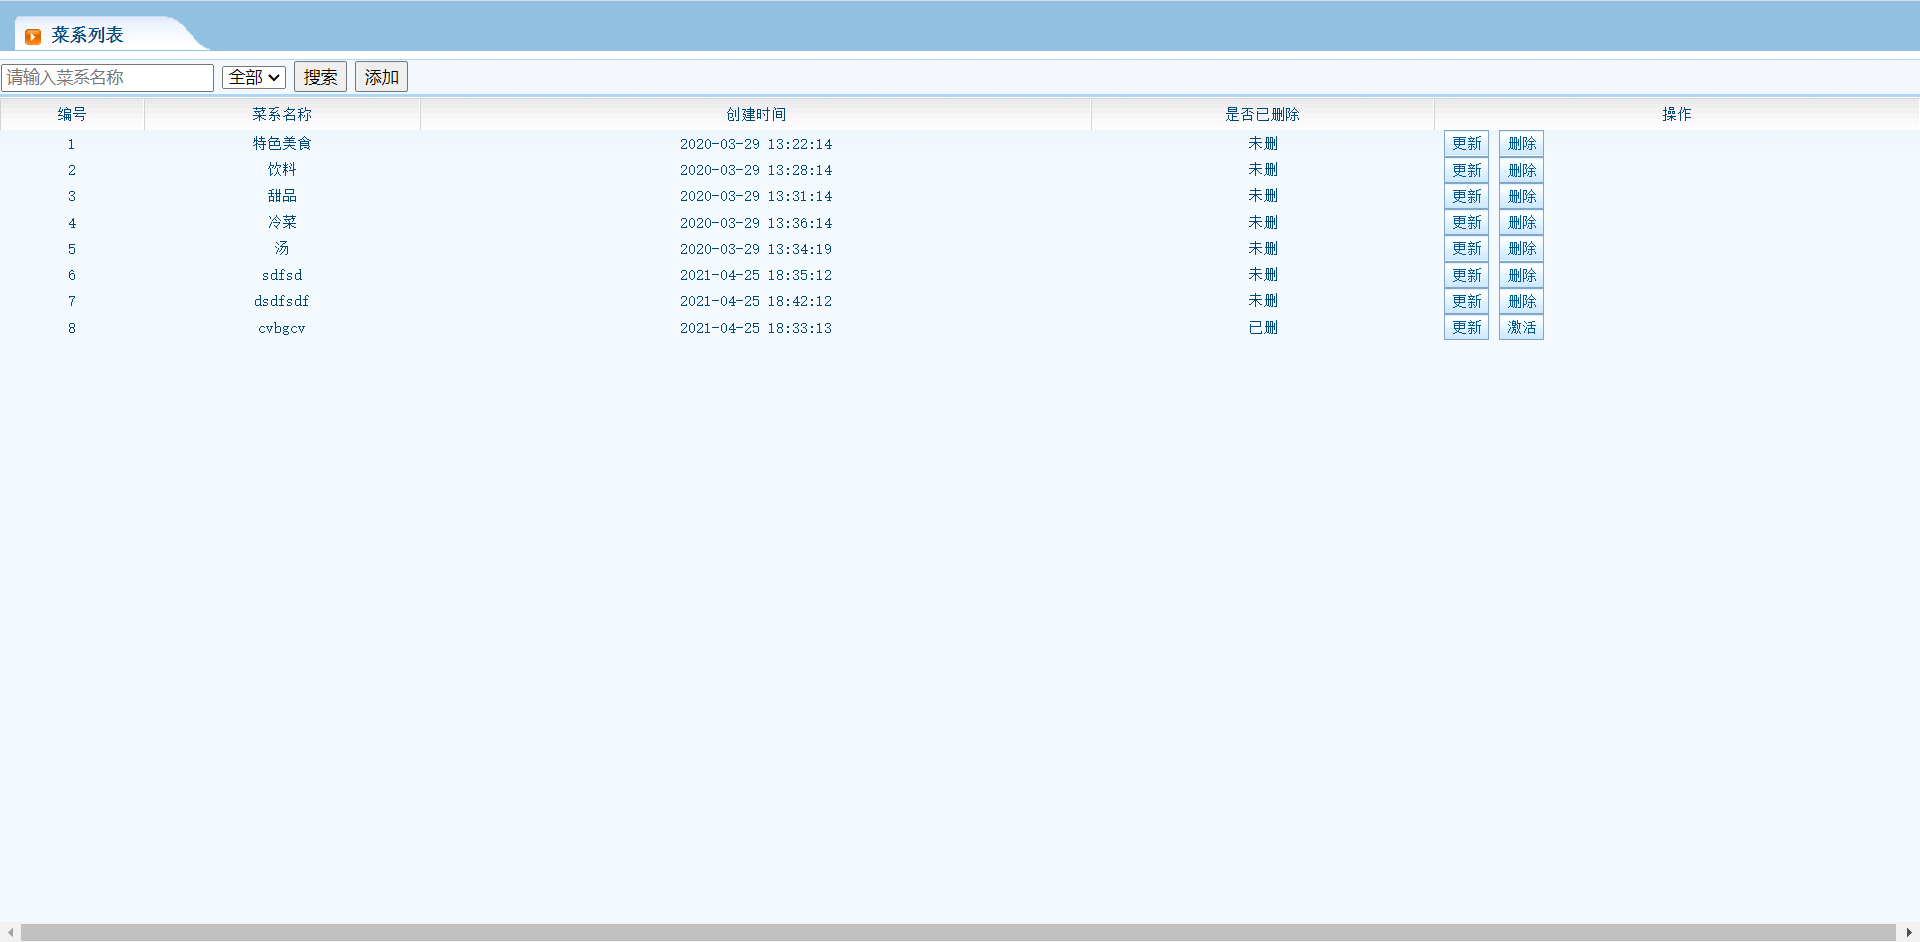Select the sdfsd name cell
The image size is (1920, 942).
click(x=282, y=275)
